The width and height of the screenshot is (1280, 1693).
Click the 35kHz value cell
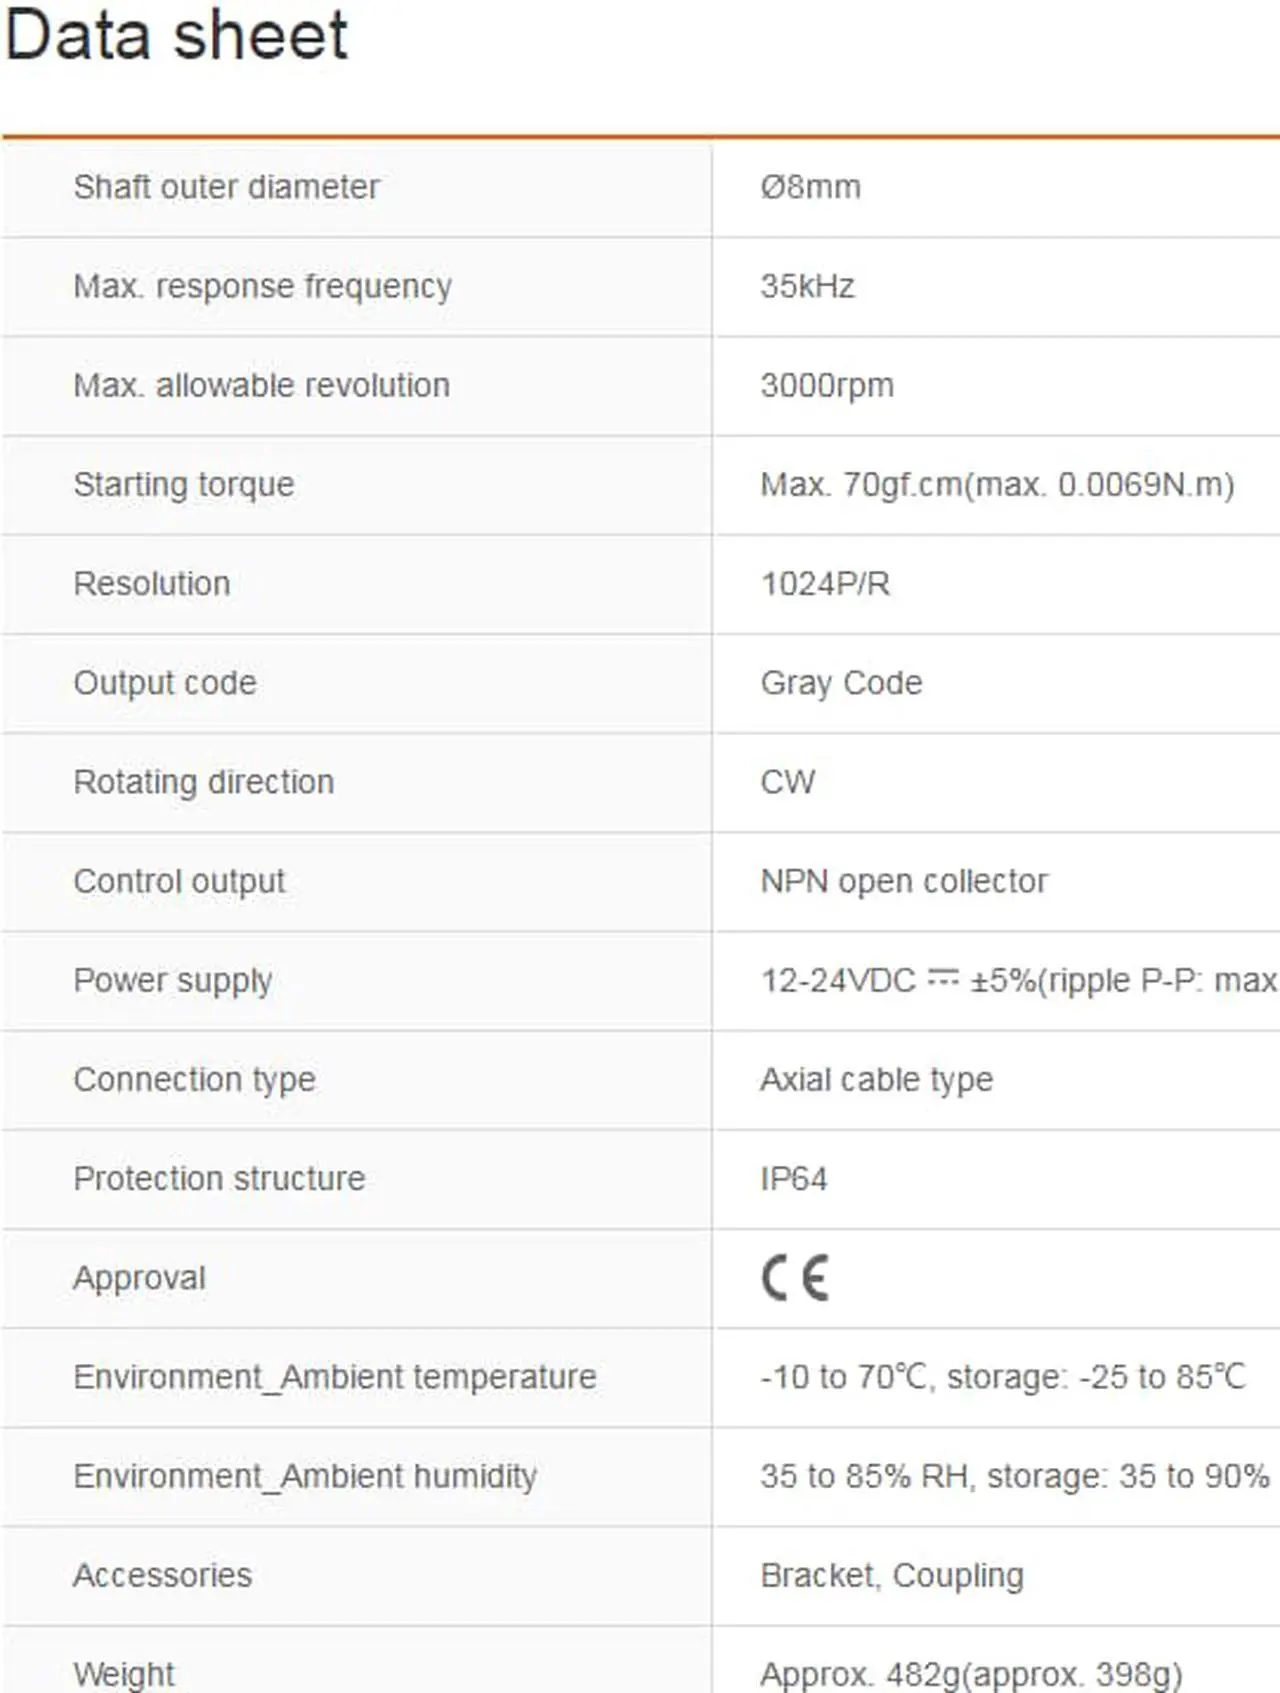point(996,287)
